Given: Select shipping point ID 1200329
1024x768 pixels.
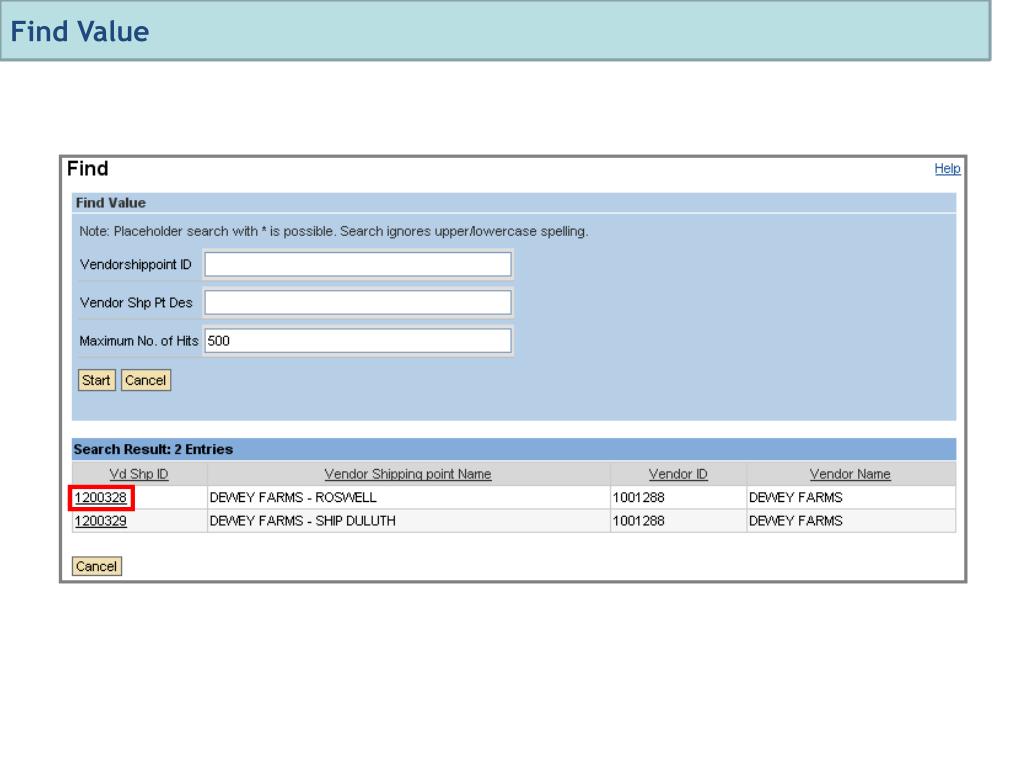Looking at the screenshot, I should 101,521.
